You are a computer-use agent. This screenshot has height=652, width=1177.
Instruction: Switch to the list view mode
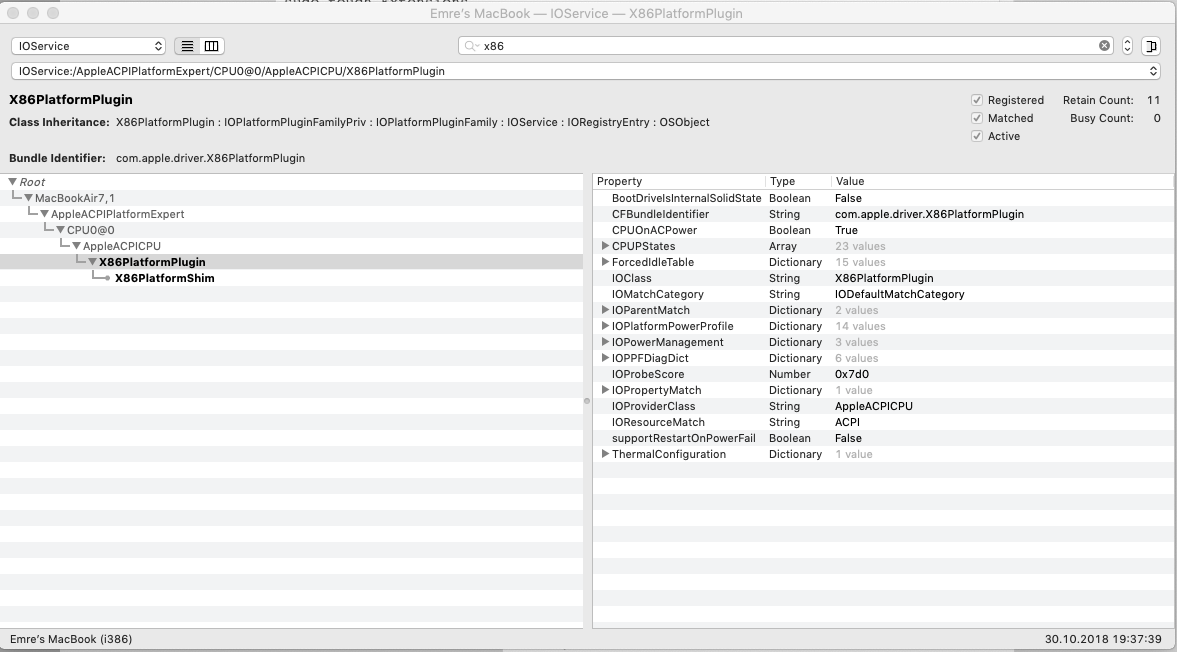tap(187, 46)
